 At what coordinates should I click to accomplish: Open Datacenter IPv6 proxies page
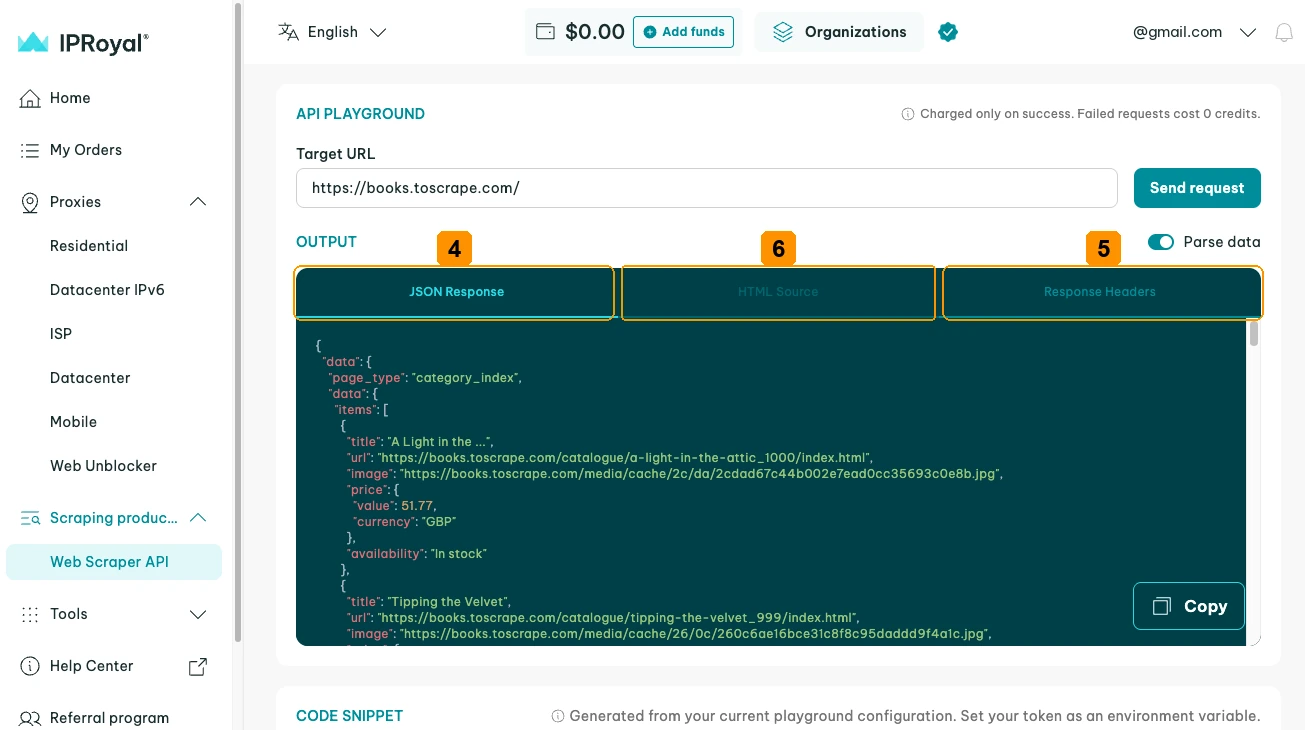coord(107,290)
